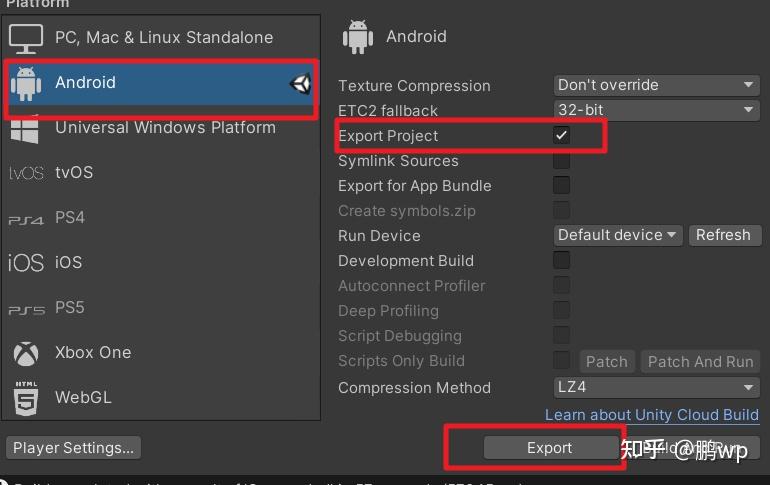This screenshot has height=485, width=770.
Task: Enable Export for App Bundle checkbox
Action: pos(561,186)
